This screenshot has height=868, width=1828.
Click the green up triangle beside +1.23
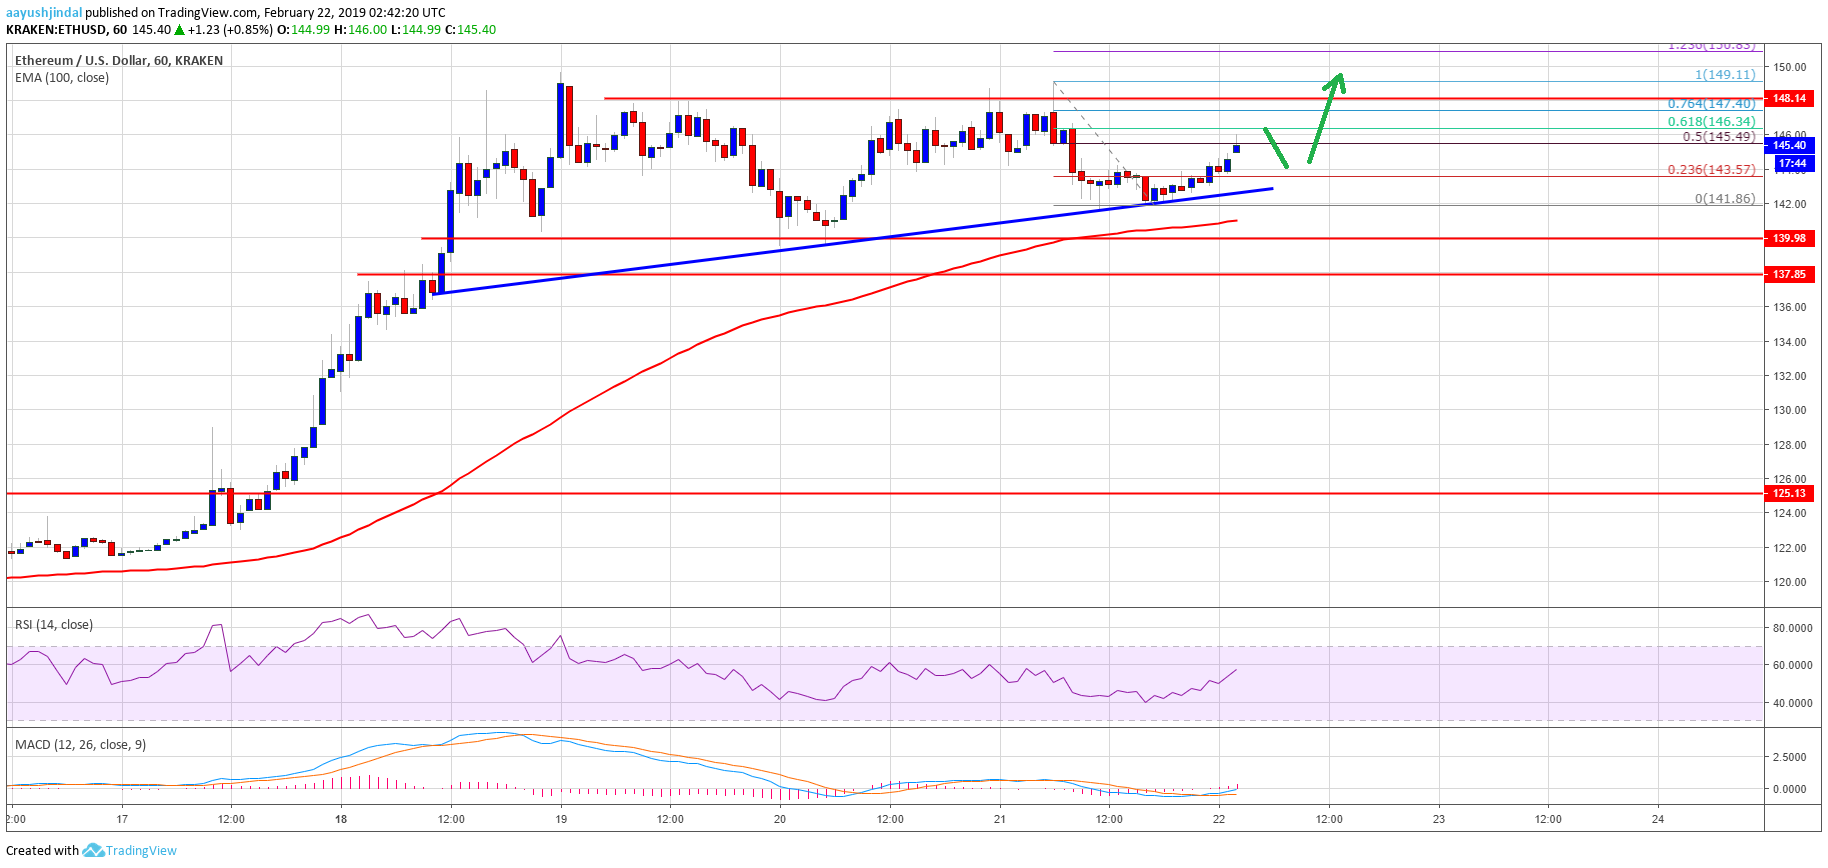coord(179,30)
